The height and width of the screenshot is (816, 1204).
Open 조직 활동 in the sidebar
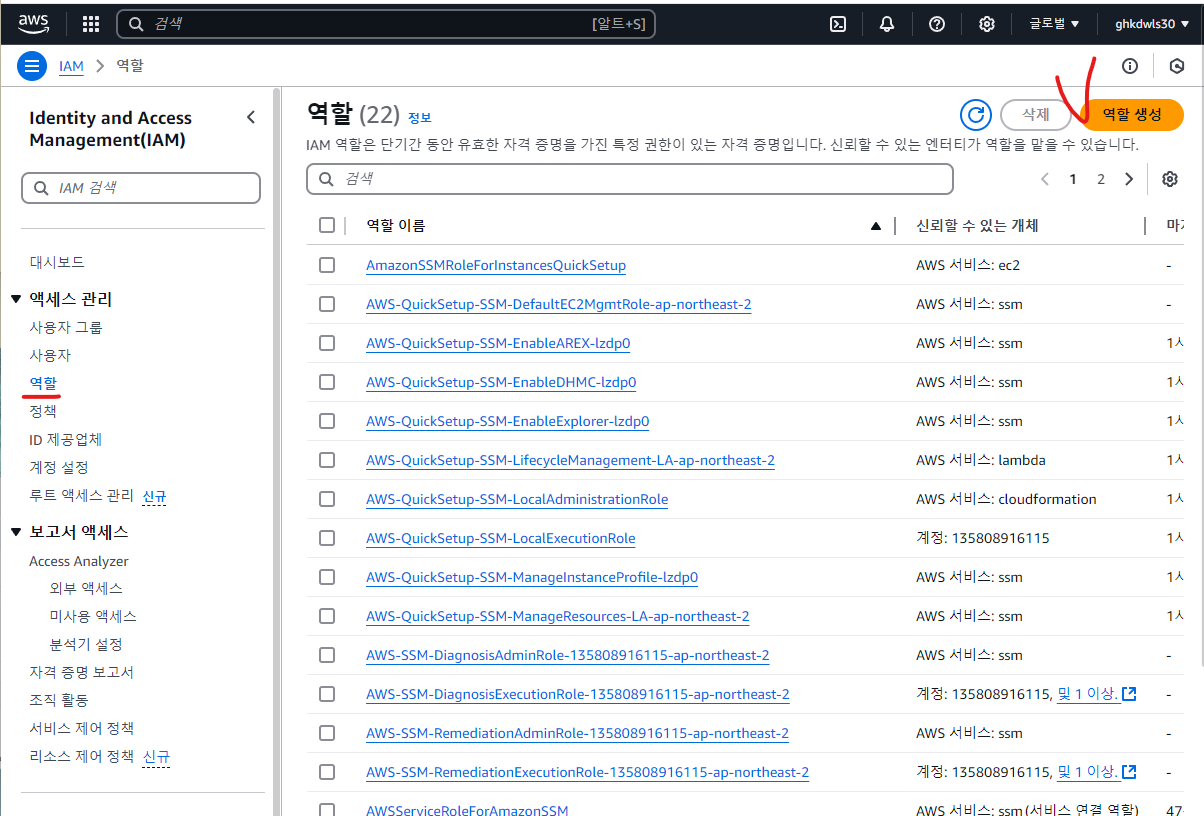tap(59, 700)
